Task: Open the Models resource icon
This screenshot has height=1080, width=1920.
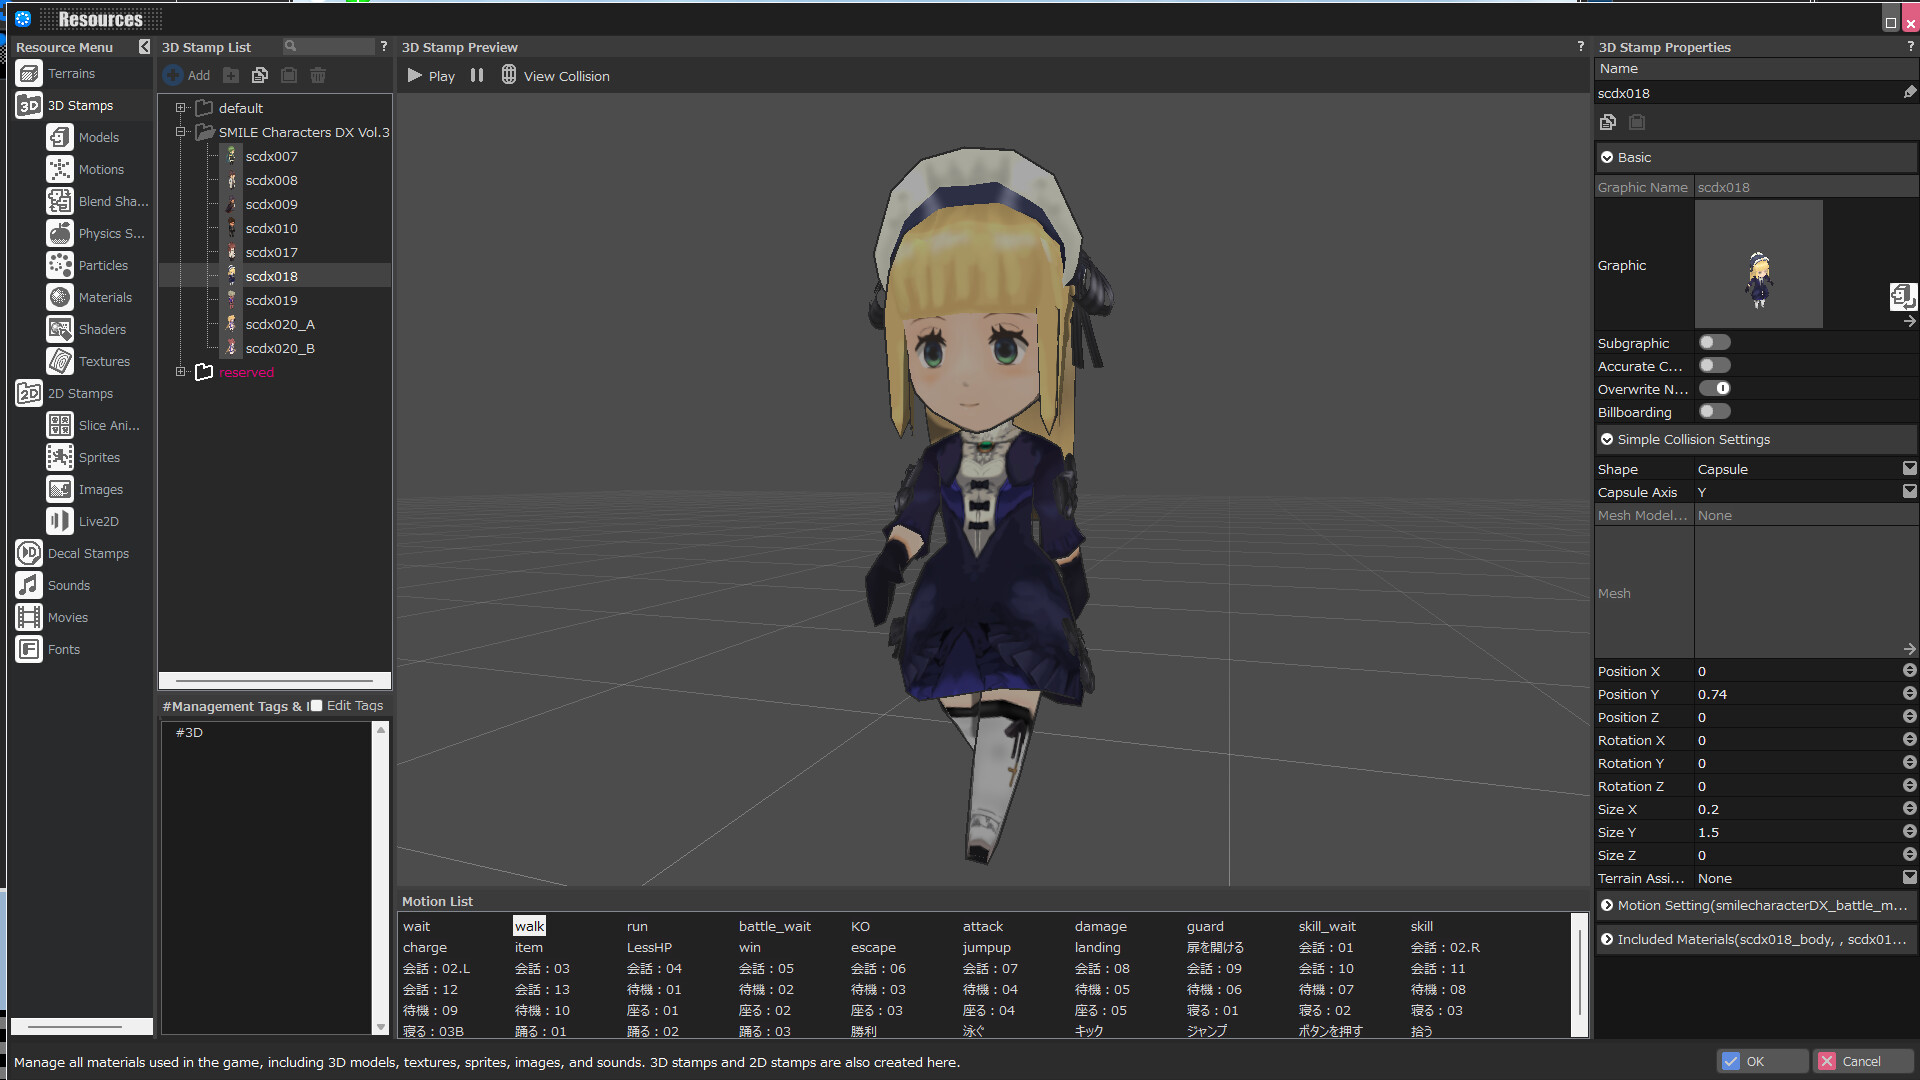Action: point(60,137)
